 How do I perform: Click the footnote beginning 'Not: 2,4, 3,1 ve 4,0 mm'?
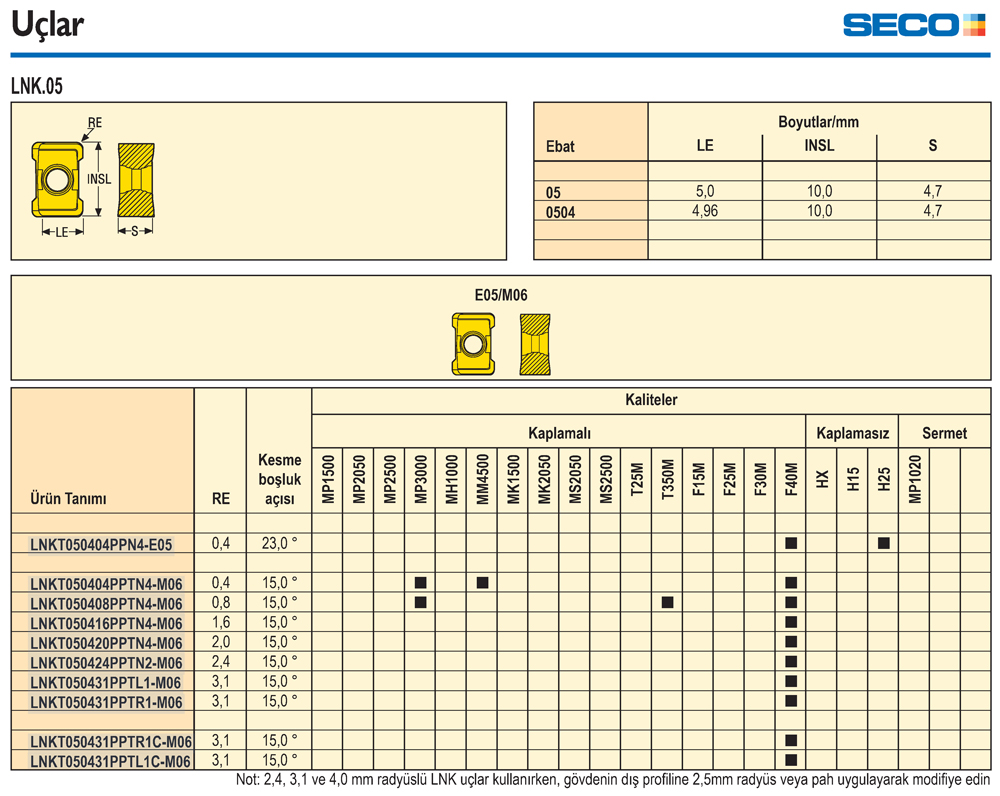pyautogui.click(x=613, y=779)
